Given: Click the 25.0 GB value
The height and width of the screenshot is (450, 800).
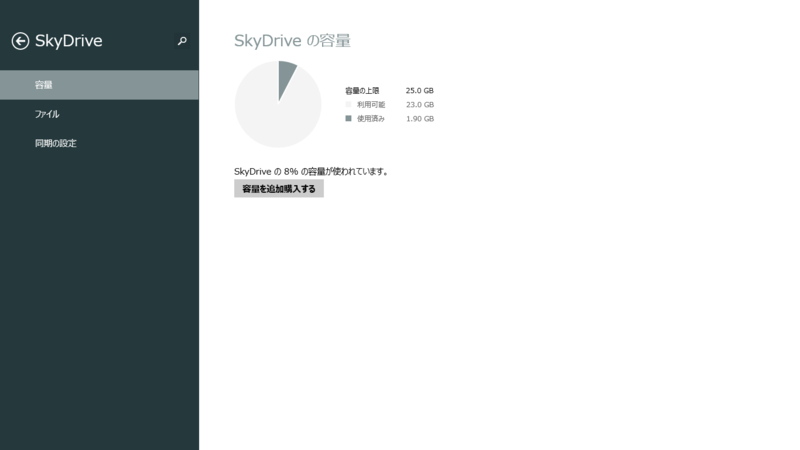Looking at the screenshot, I should point(419,91).
